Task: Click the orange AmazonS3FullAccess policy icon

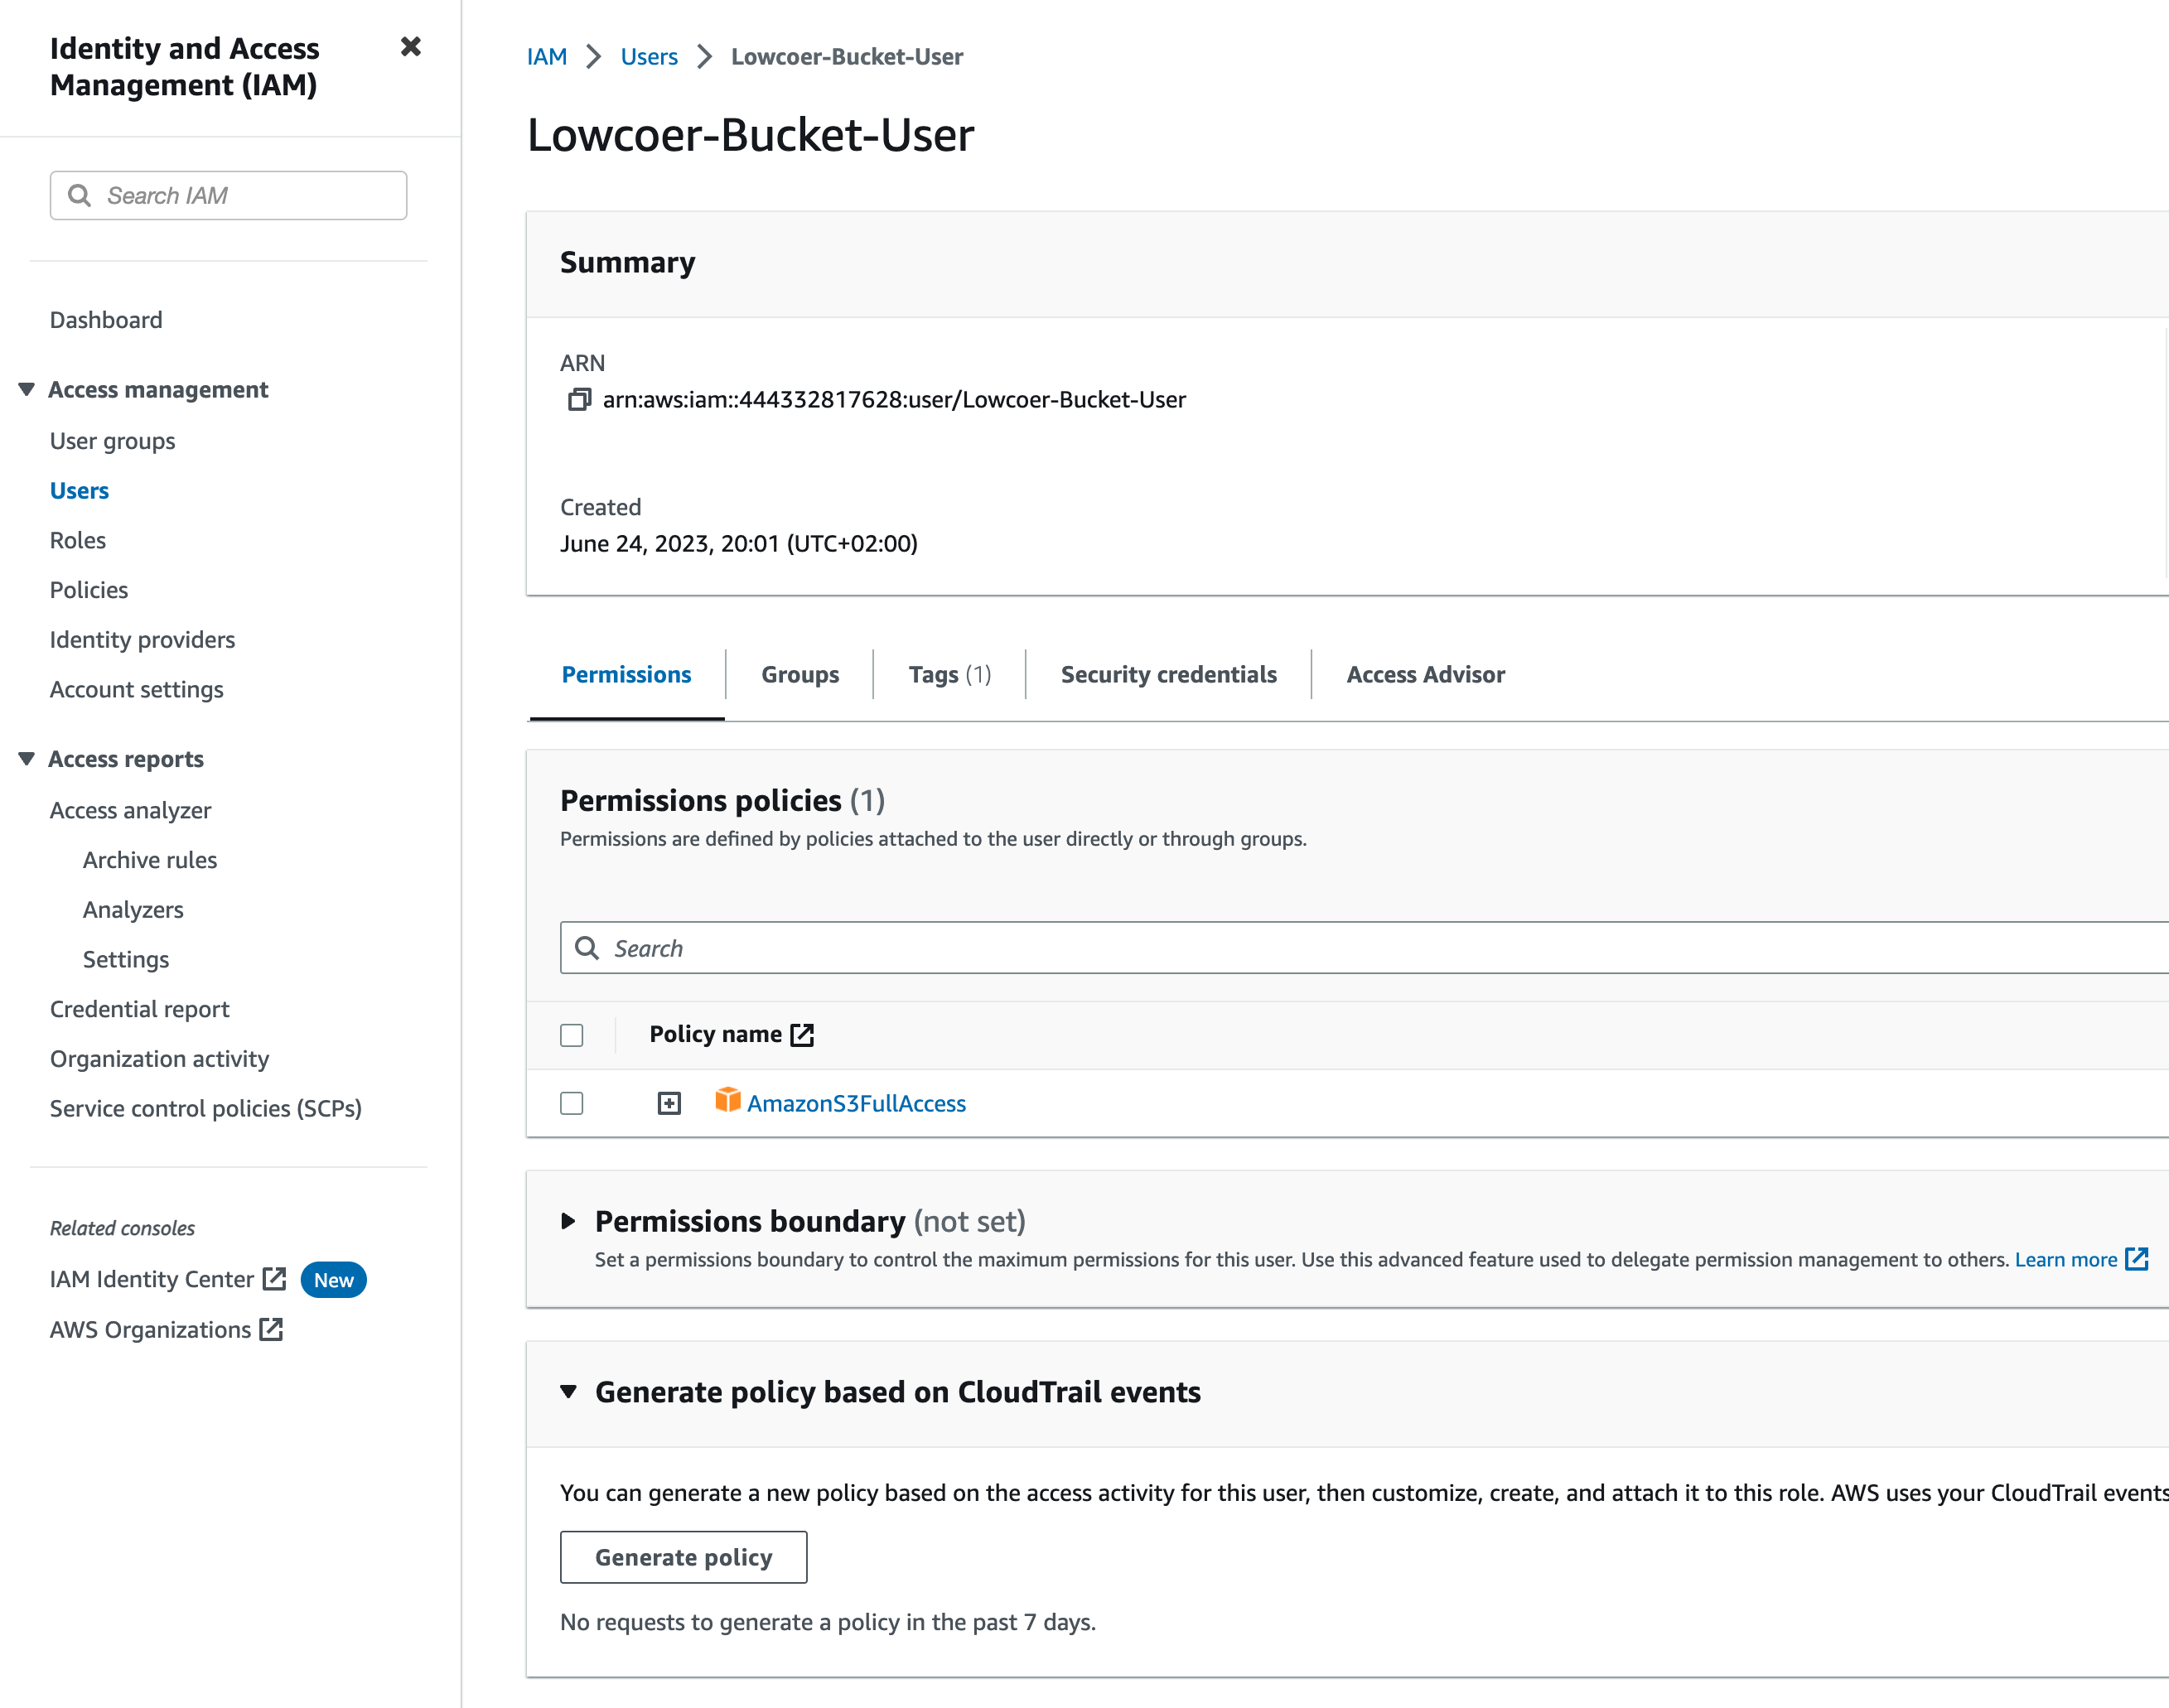Action: point(728,1101)
